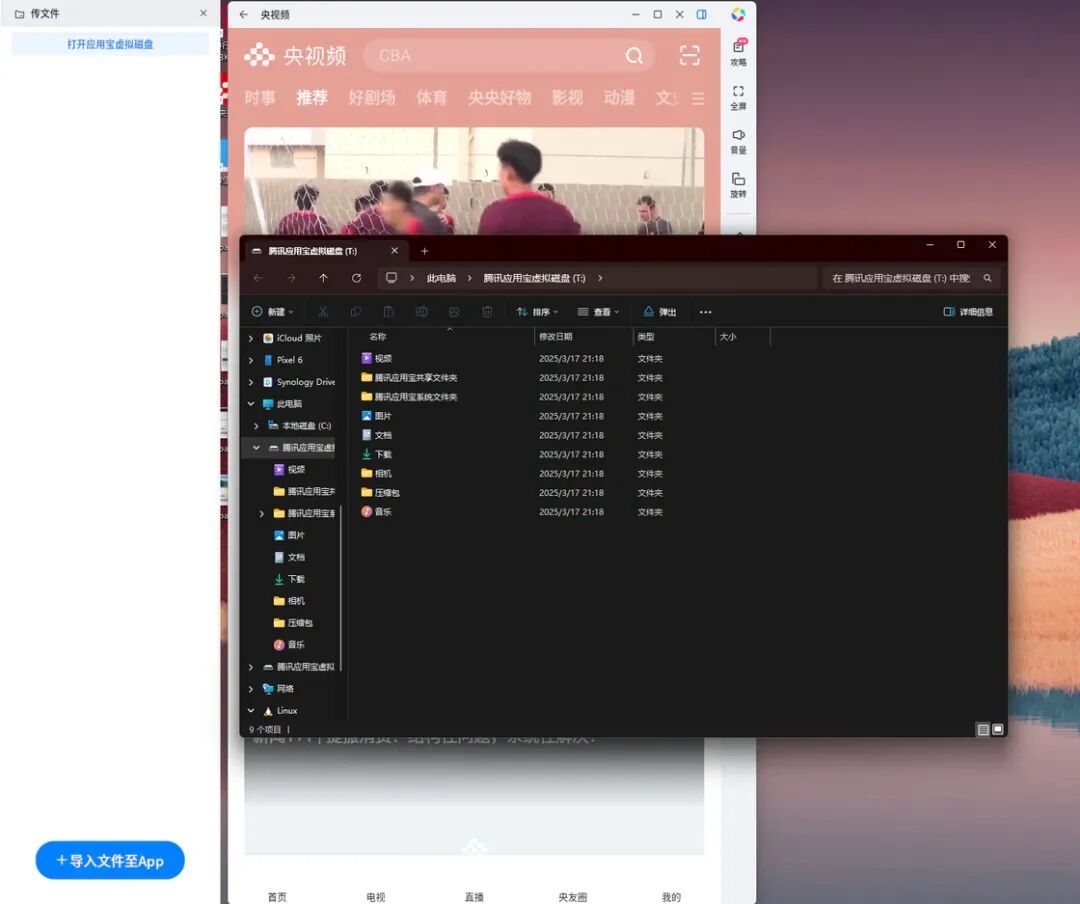This screenshot has height=904, width=1080.
Task: Toggle the side panel icon in 央视频 title bar
Action: pyautogui.click(x=702, y=14)
